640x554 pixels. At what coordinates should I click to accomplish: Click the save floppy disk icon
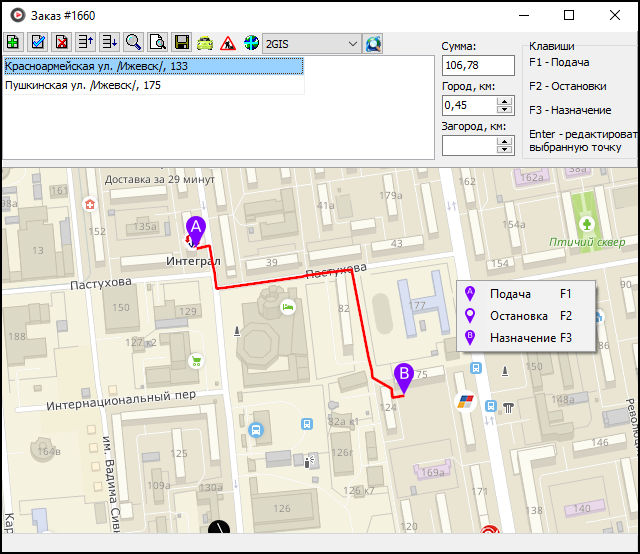[181, 43]
